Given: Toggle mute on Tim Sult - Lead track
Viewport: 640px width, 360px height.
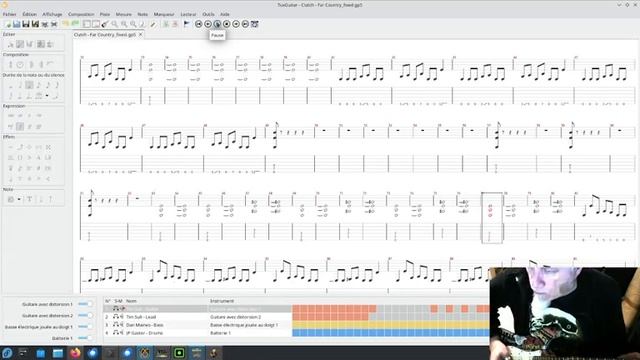Looking at the screenshot, I should (x=121, y=317).
